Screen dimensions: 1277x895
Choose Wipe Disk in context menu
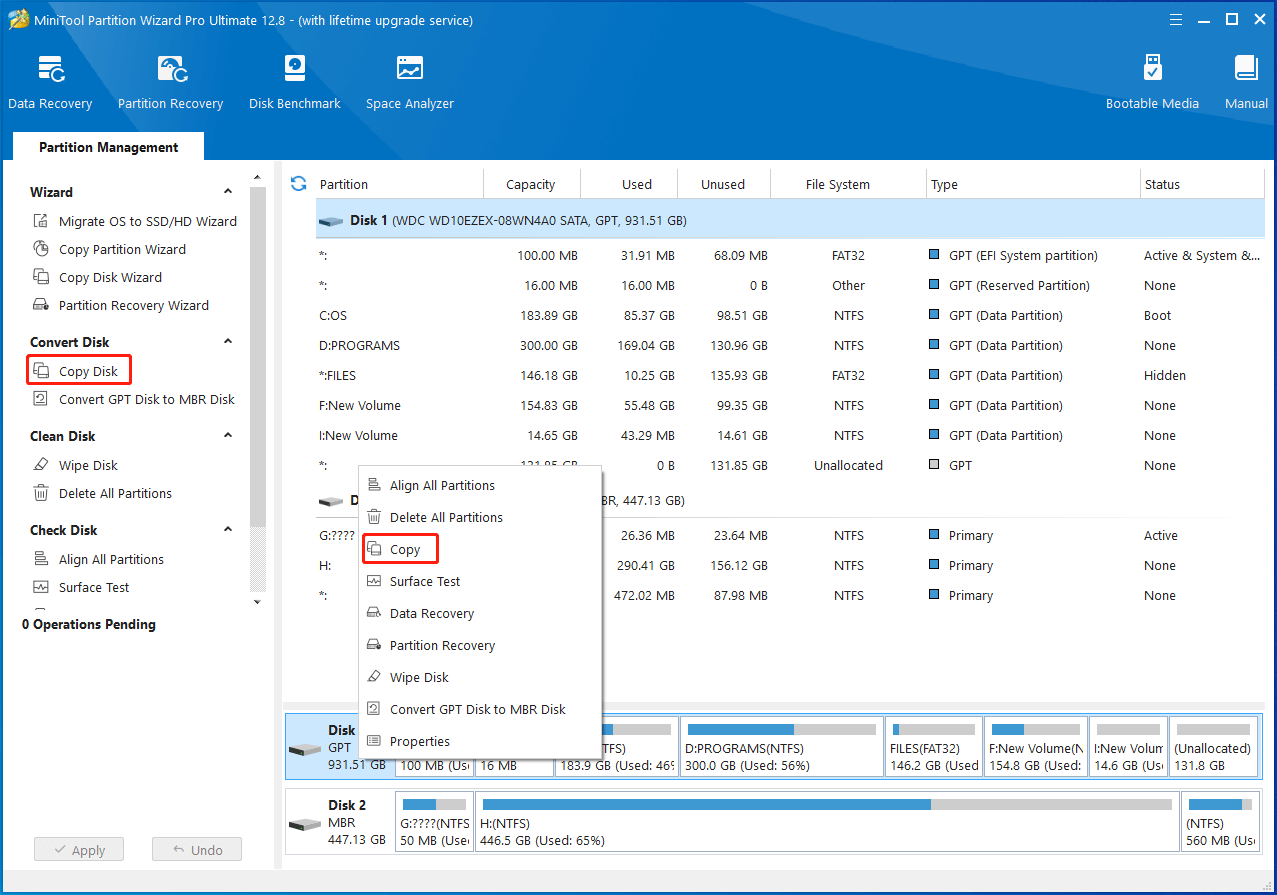click(480, 678)
